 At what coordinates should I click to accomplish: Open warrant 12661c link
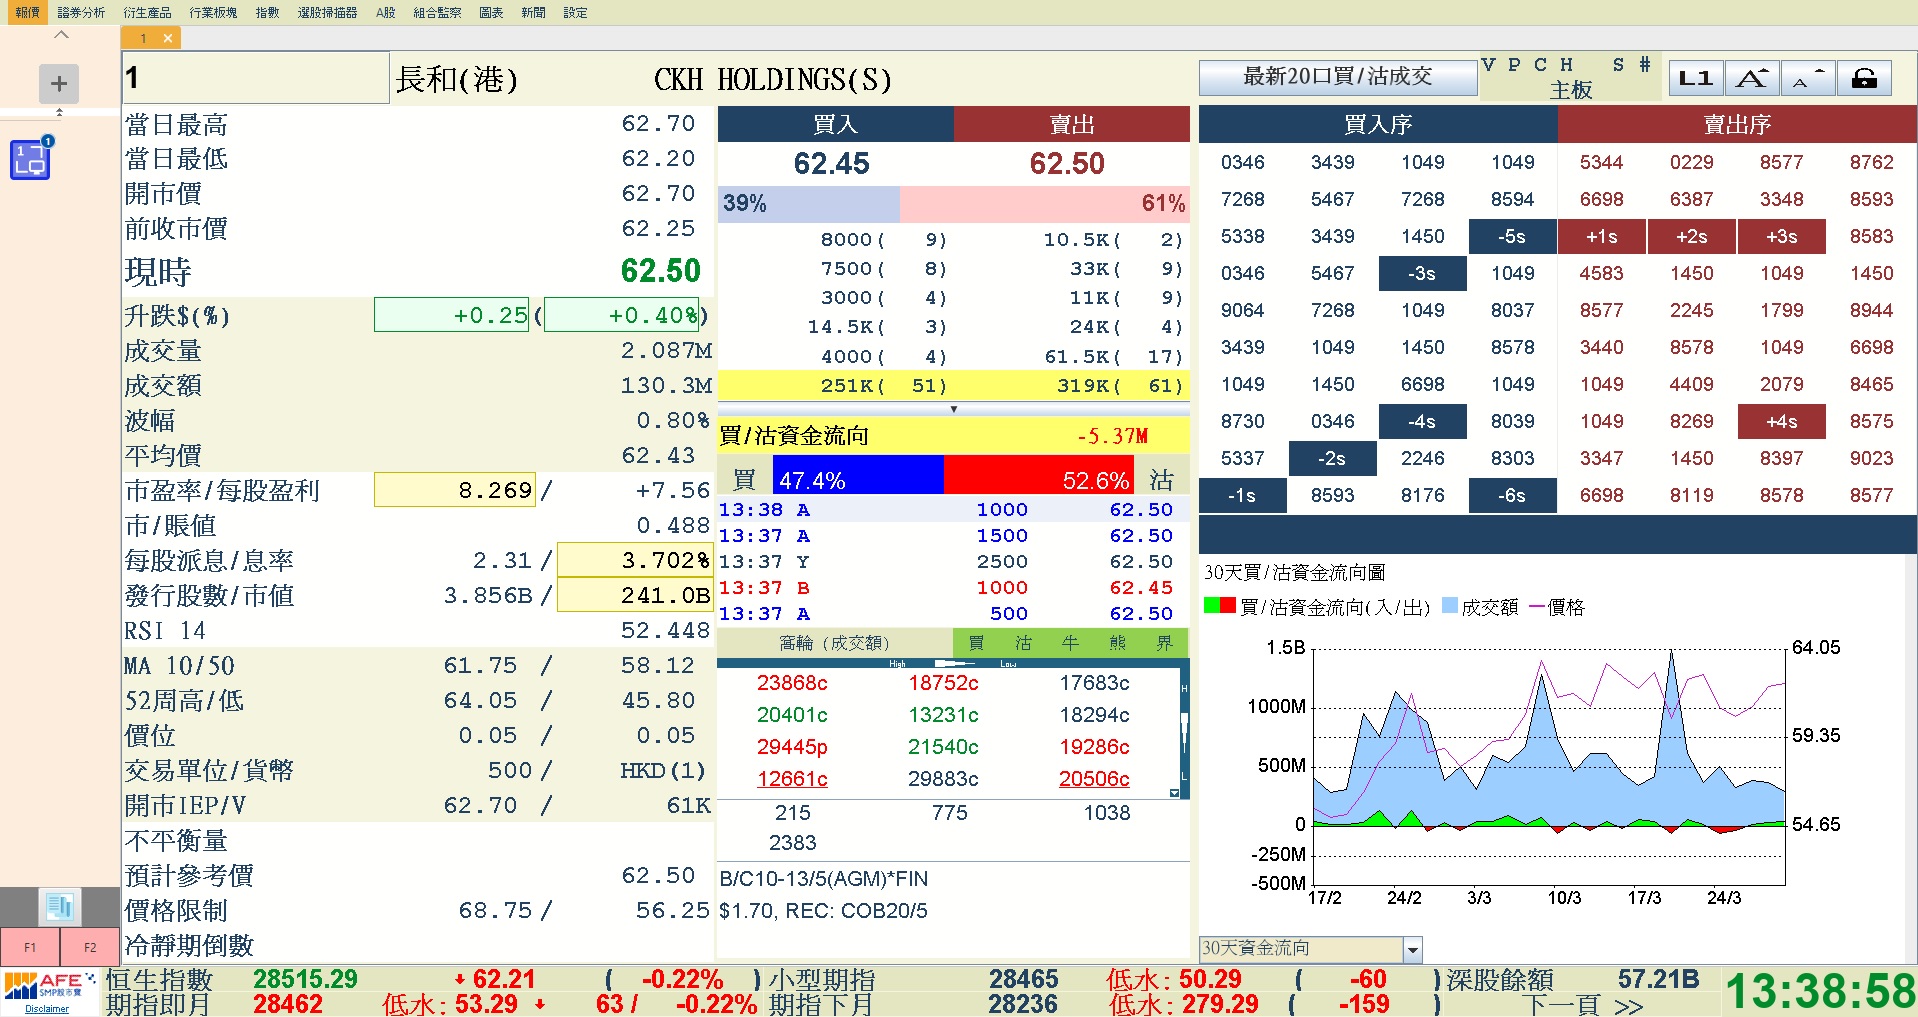792,779
